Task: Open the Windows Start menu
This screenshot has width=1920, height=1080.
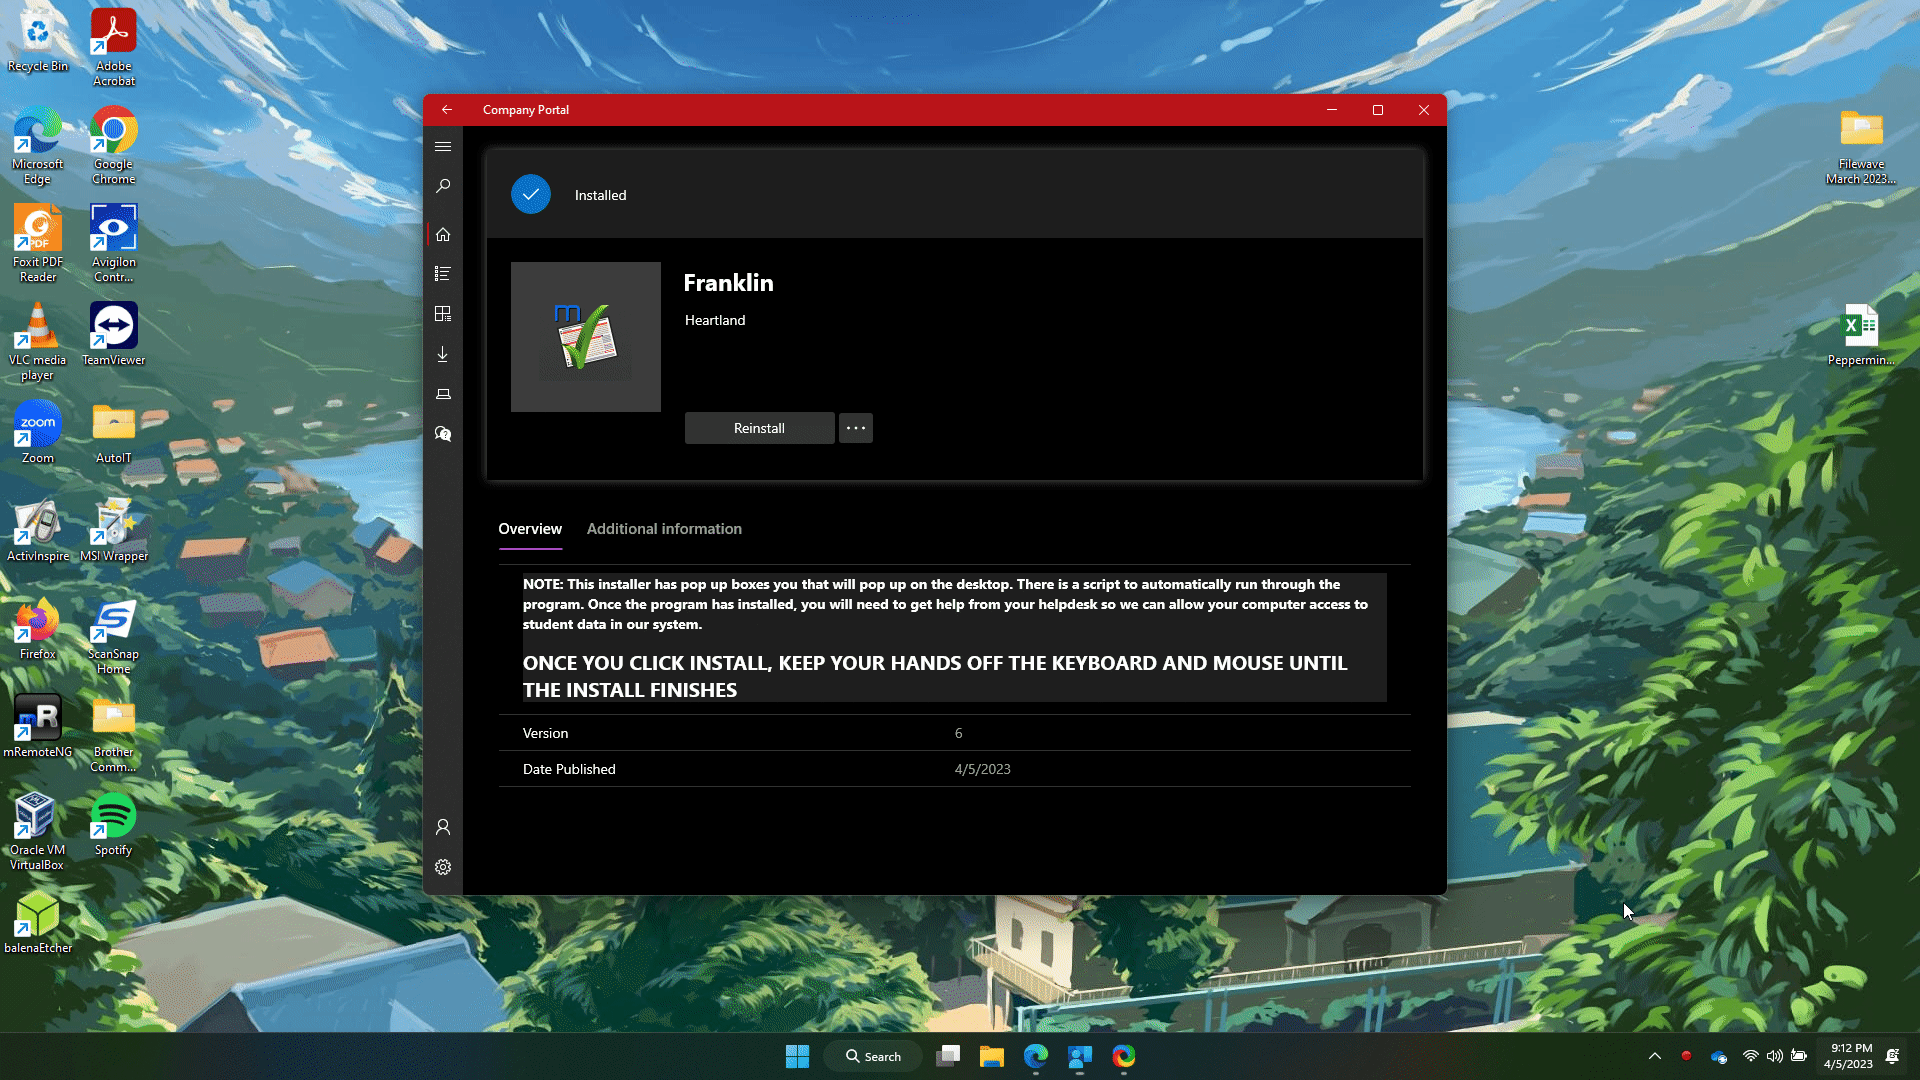Action: [x=797, y=1056]
